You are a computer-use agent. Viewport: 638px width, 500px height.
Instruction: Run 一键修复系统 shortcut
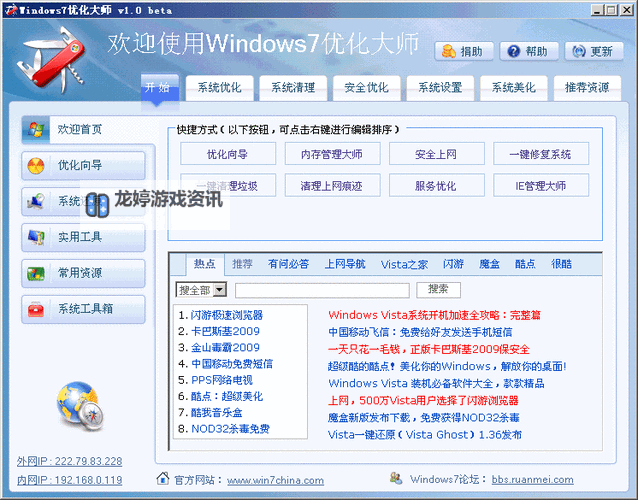pyautogui.click(x=541, y=154)
